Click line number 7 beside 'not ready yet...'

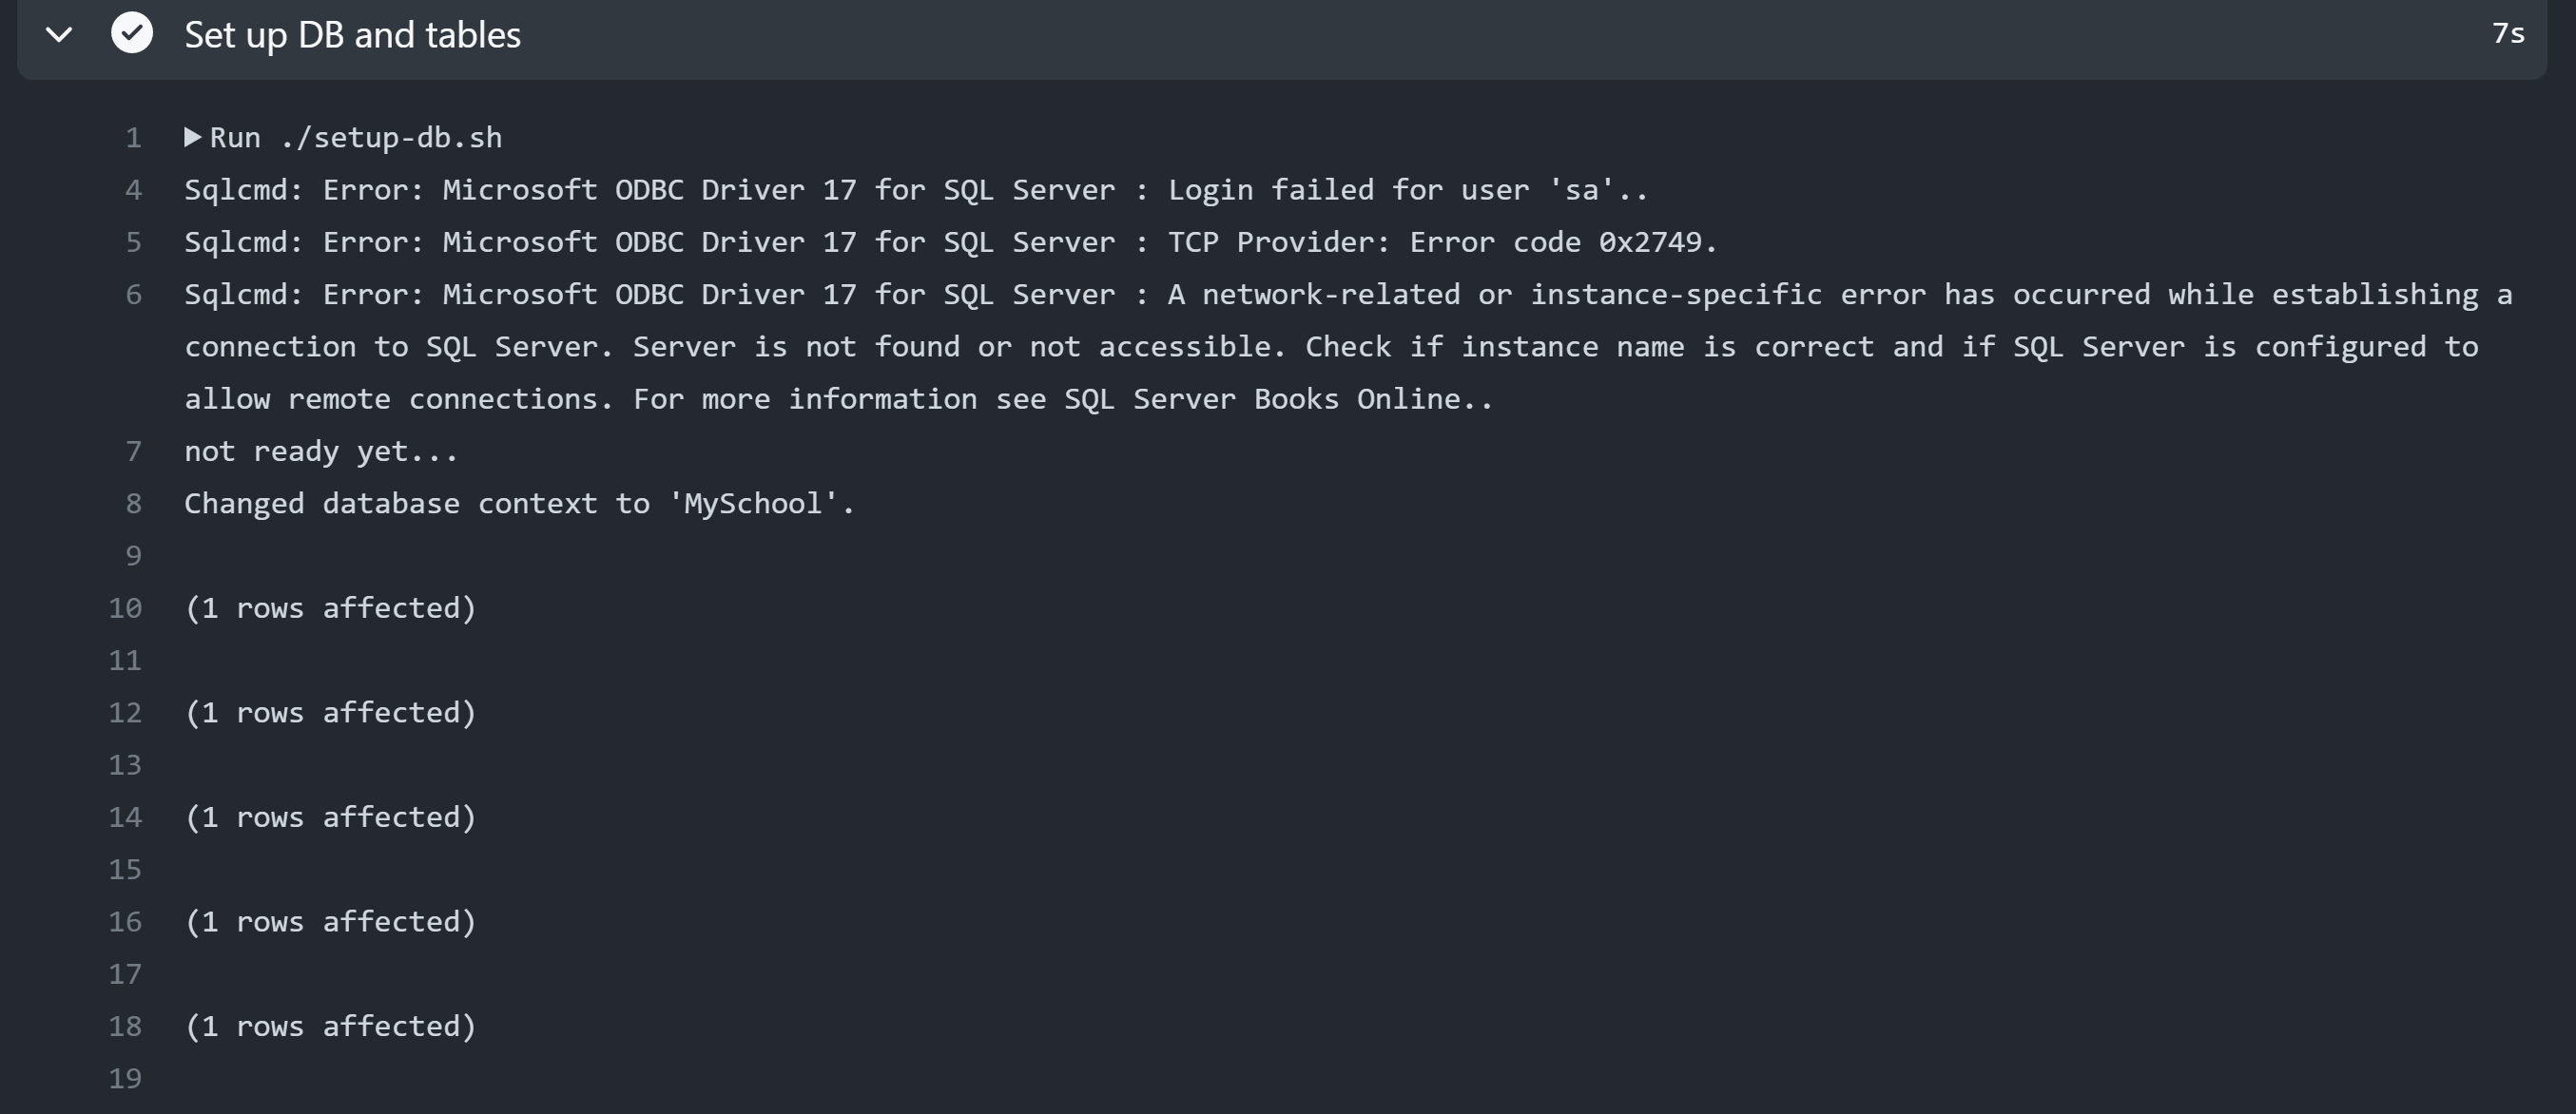(133, 452)
